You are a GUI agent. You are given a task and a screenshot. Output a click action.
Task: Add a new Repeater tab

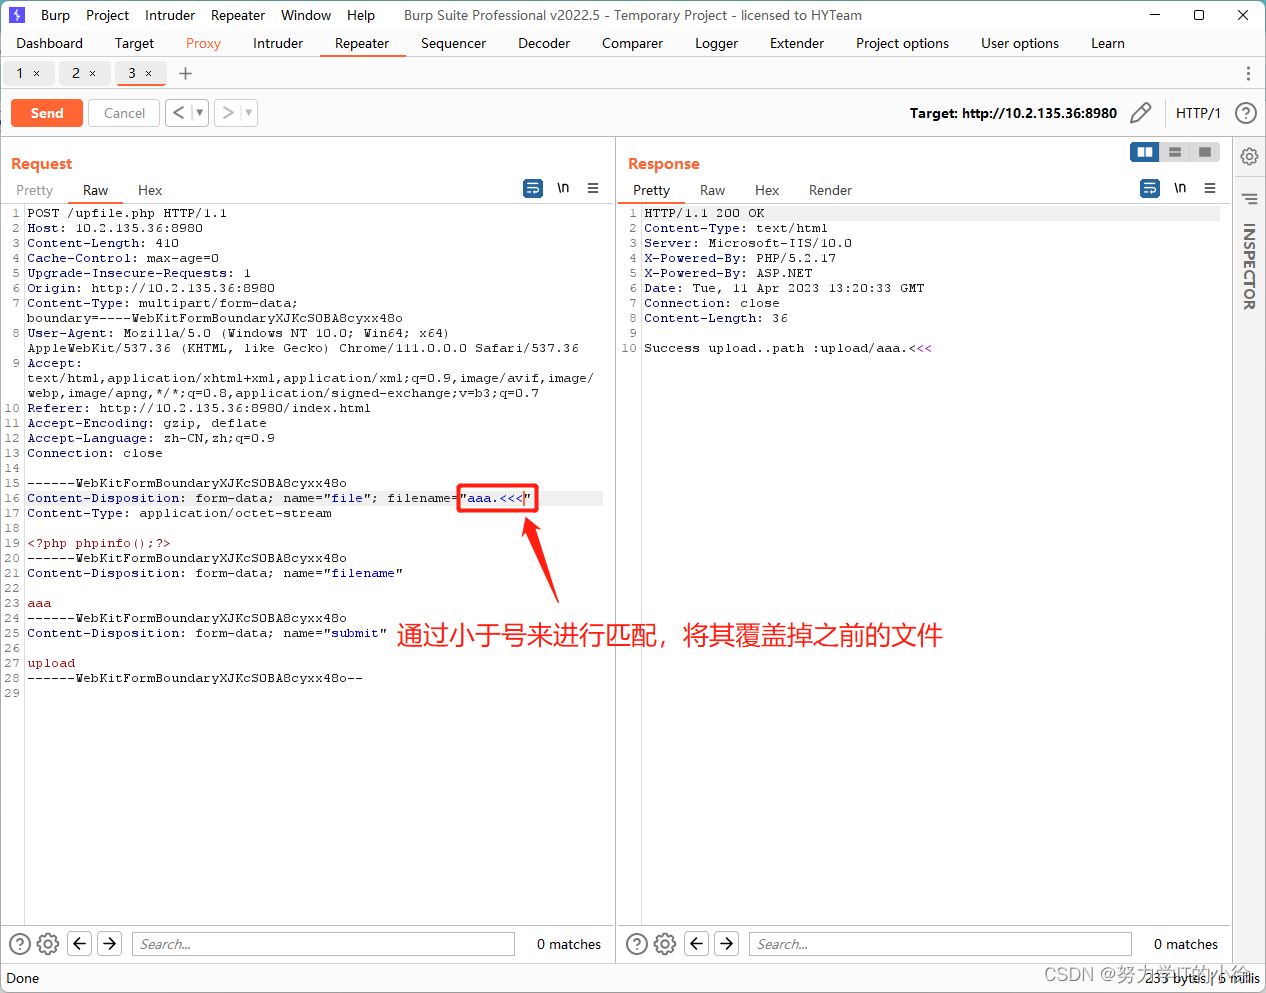pyautogui.click(x=185, y=73)
